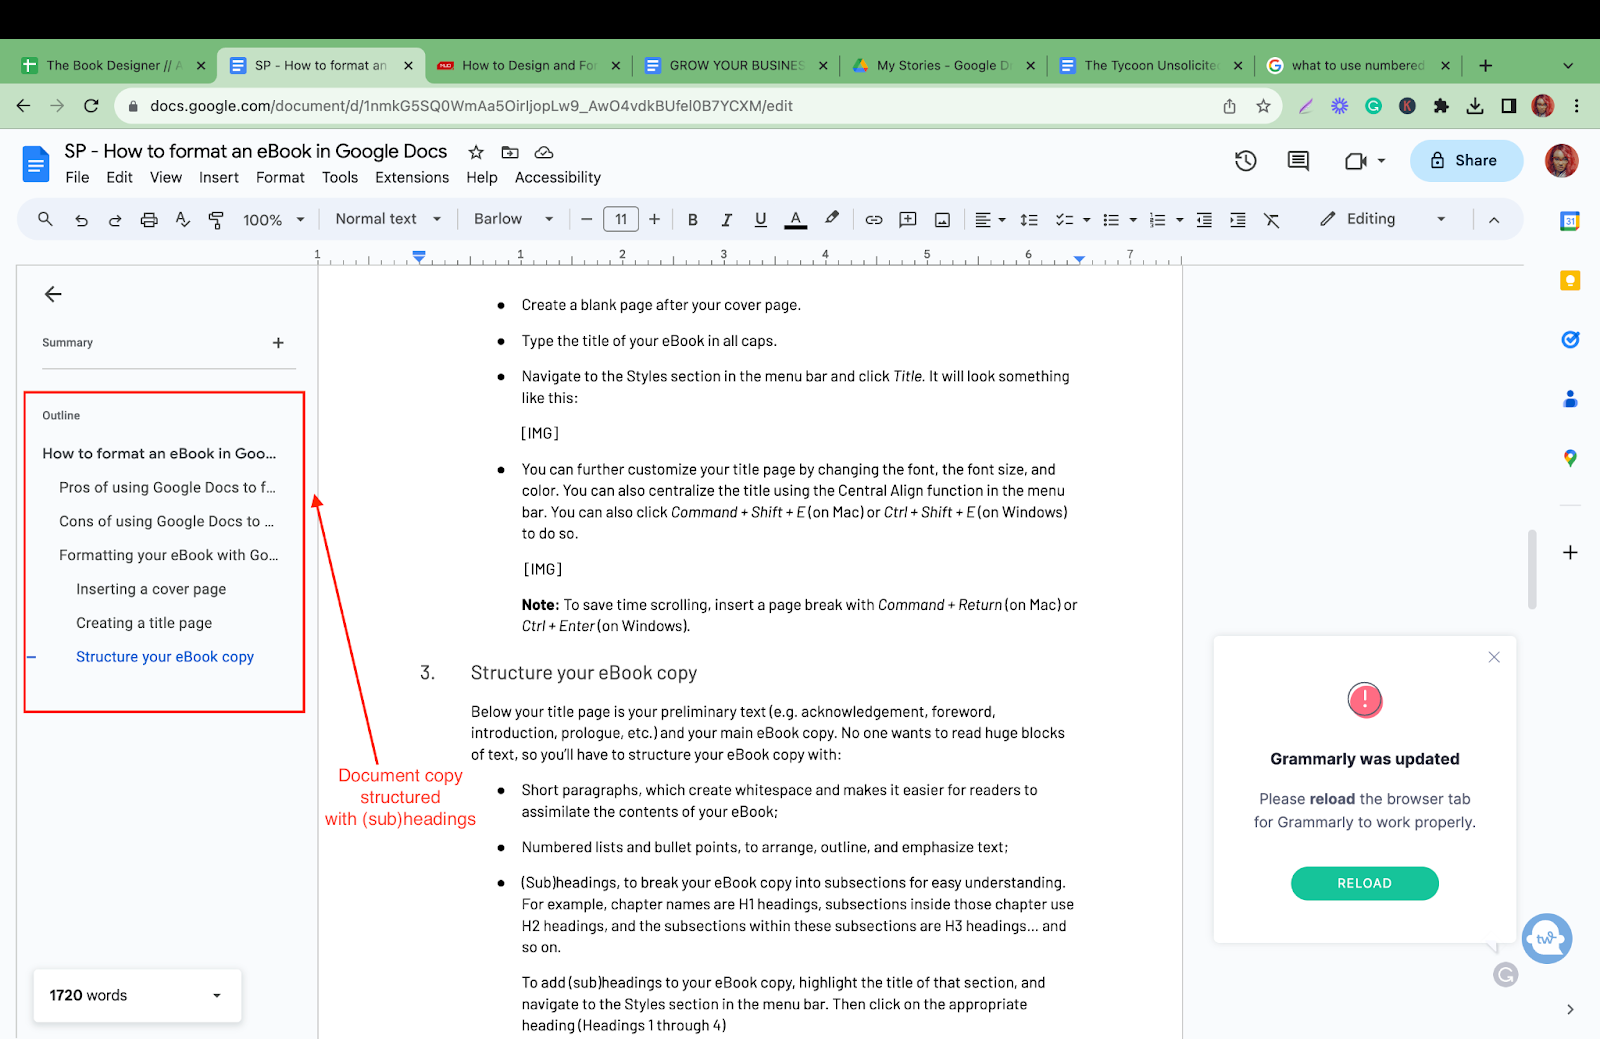Print the document

coord(148,219)
